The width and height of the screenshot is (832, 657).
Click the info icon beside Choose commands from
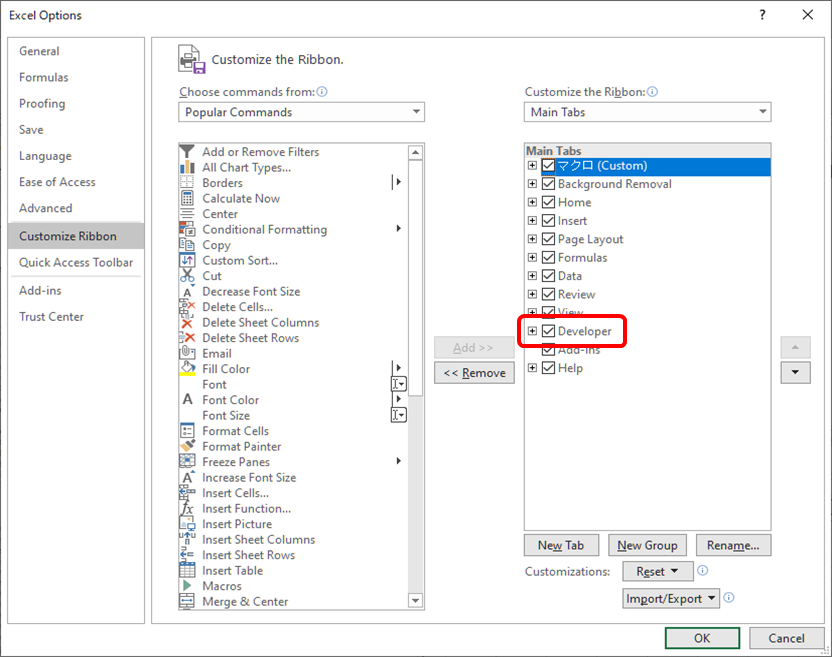click(322, 92)
